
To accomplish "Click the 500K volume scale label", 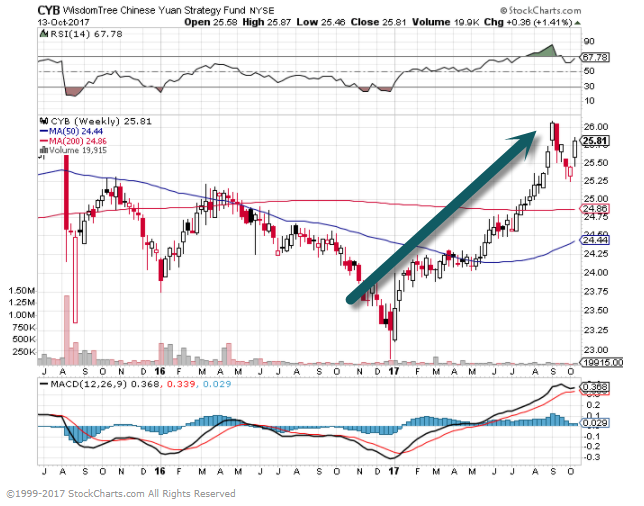I will click(x=24, y=339).
